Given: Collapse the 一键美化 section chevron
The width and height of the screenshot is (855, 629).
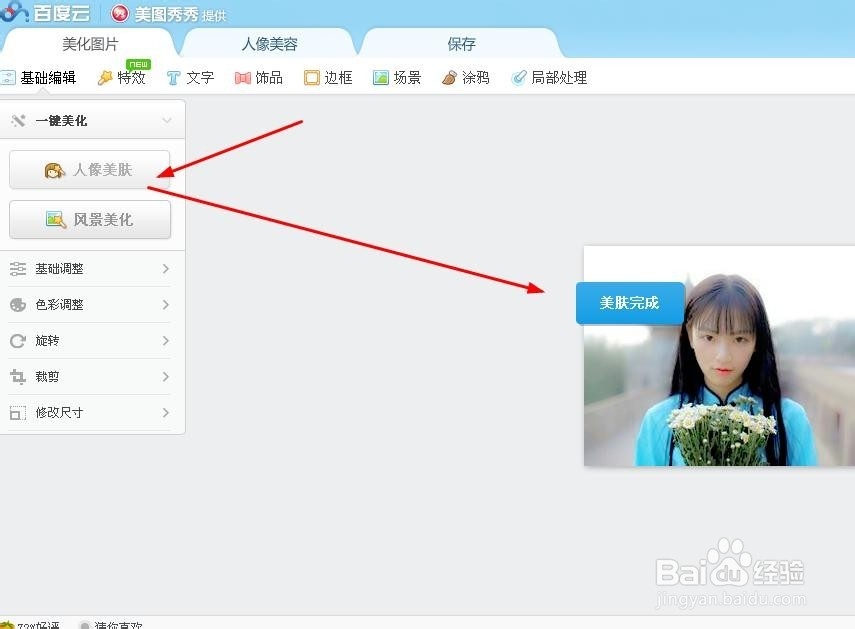Looking at the screenshot, I should [167, 120].
